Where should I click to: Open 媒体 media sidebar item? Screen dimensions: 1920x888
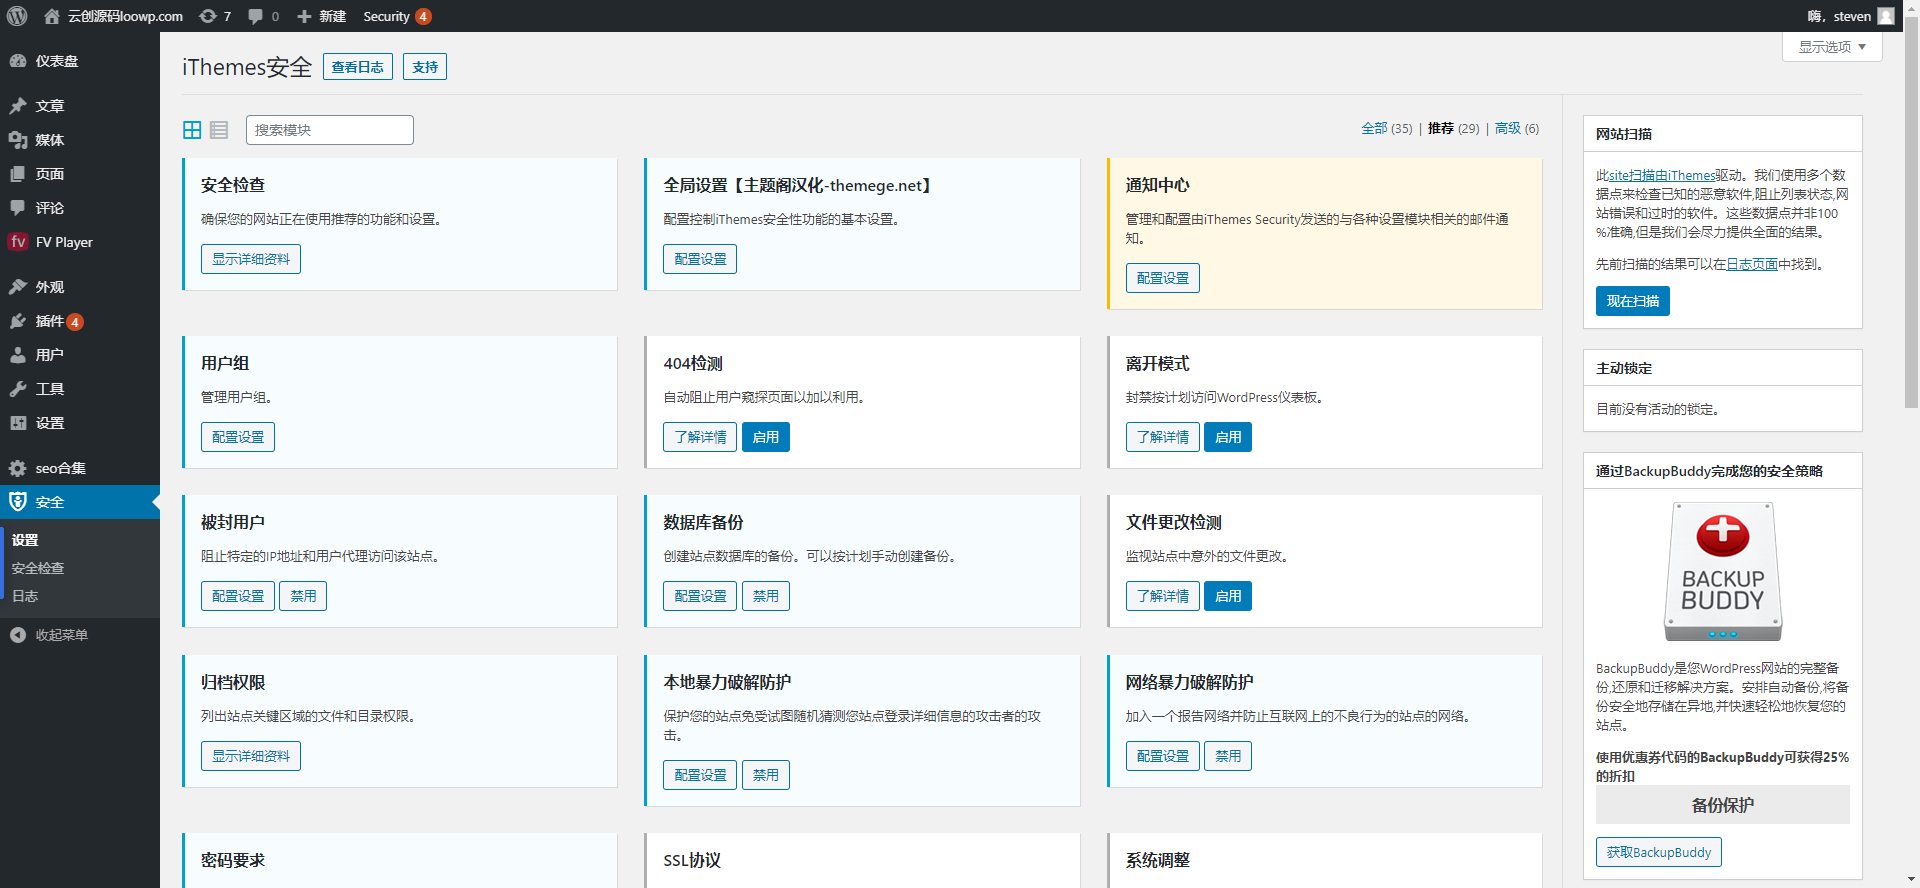[x=80, y=140]
